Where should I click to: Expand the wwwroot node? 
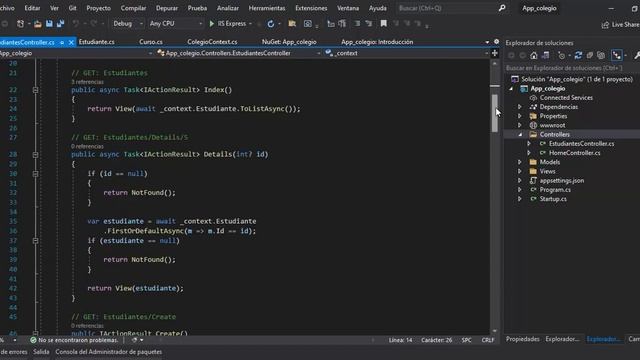tap(520, 125)
